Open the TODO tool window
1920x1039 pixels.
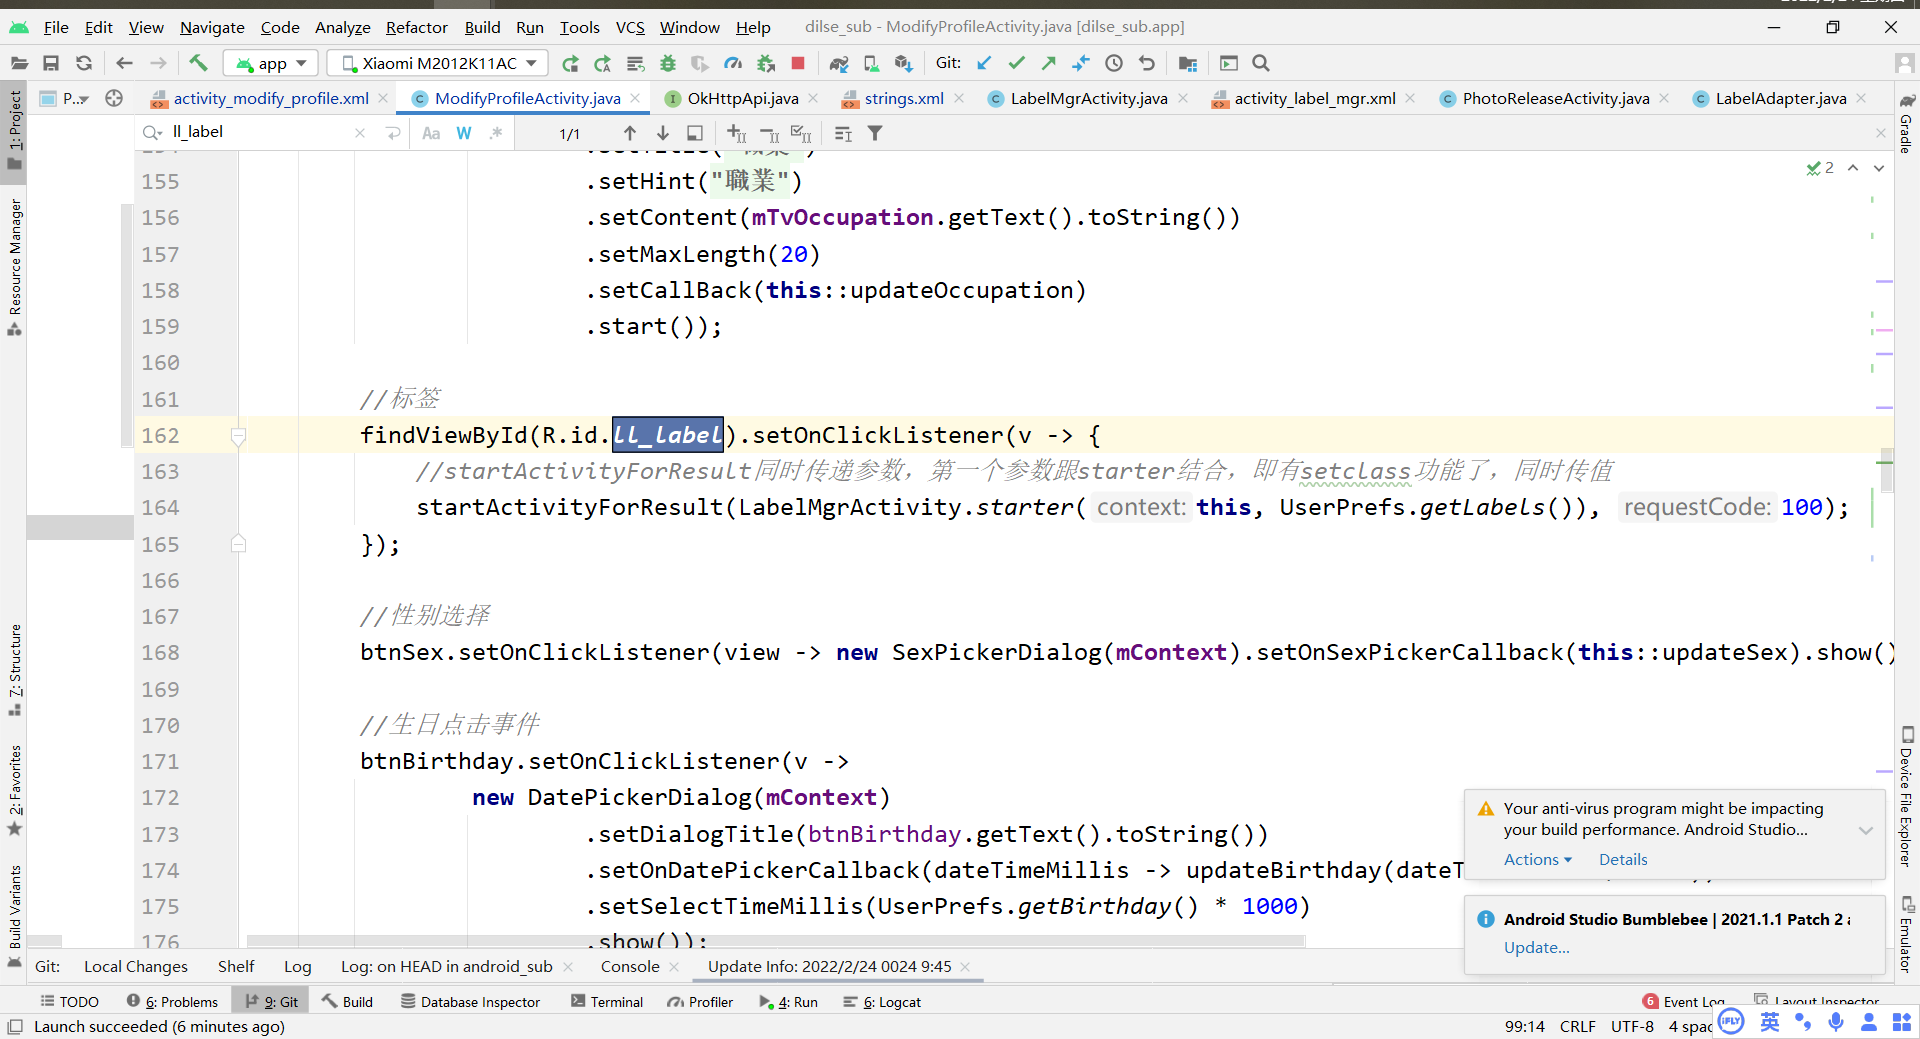tap(69, 1001)
